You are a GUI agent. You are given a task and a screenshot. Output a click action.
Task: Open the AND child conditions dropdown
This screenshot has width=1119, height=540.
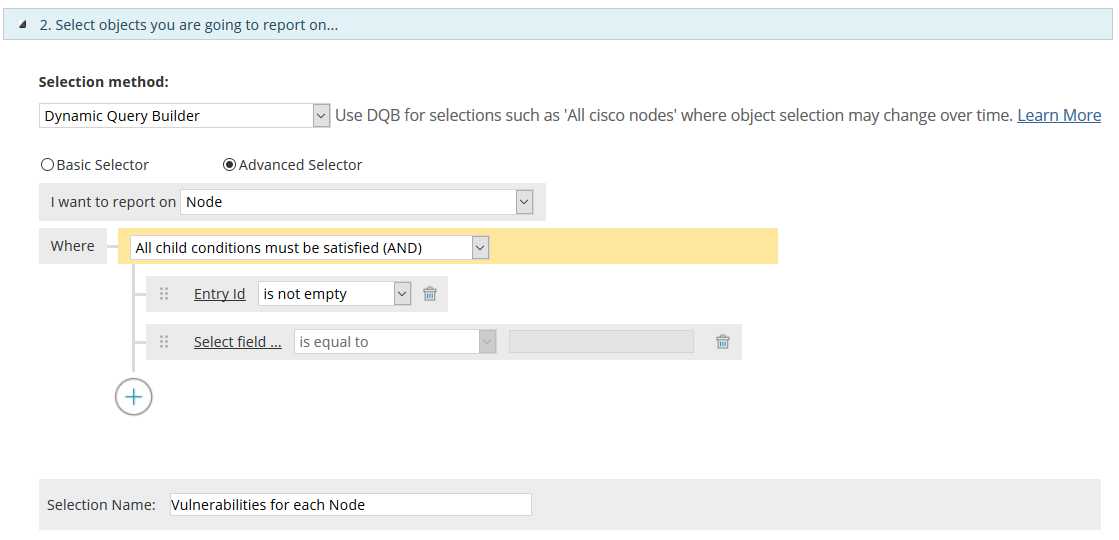(x=310, y=248)
